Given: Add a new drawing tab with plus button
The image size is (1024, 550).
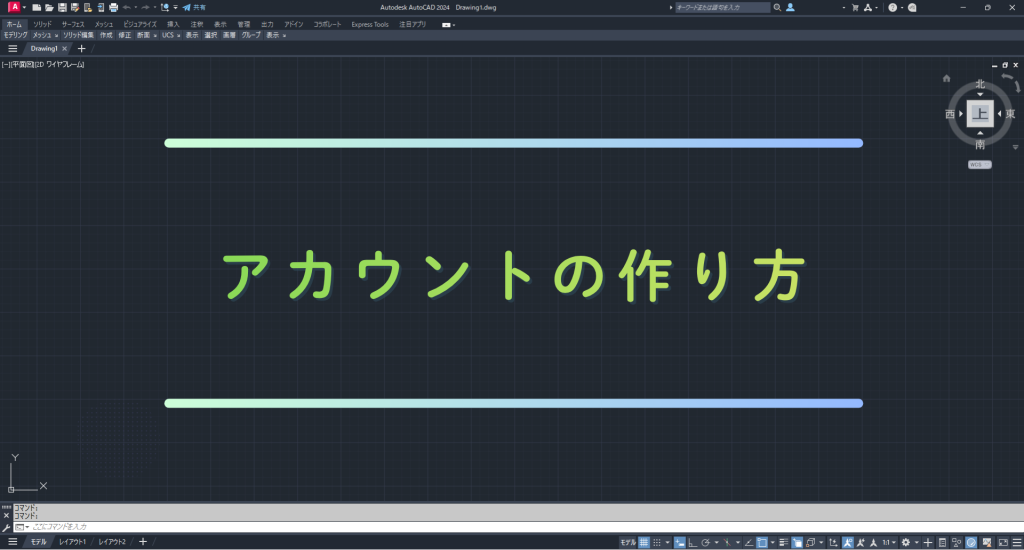Looking at the screenshot, I should pos(82,48).
